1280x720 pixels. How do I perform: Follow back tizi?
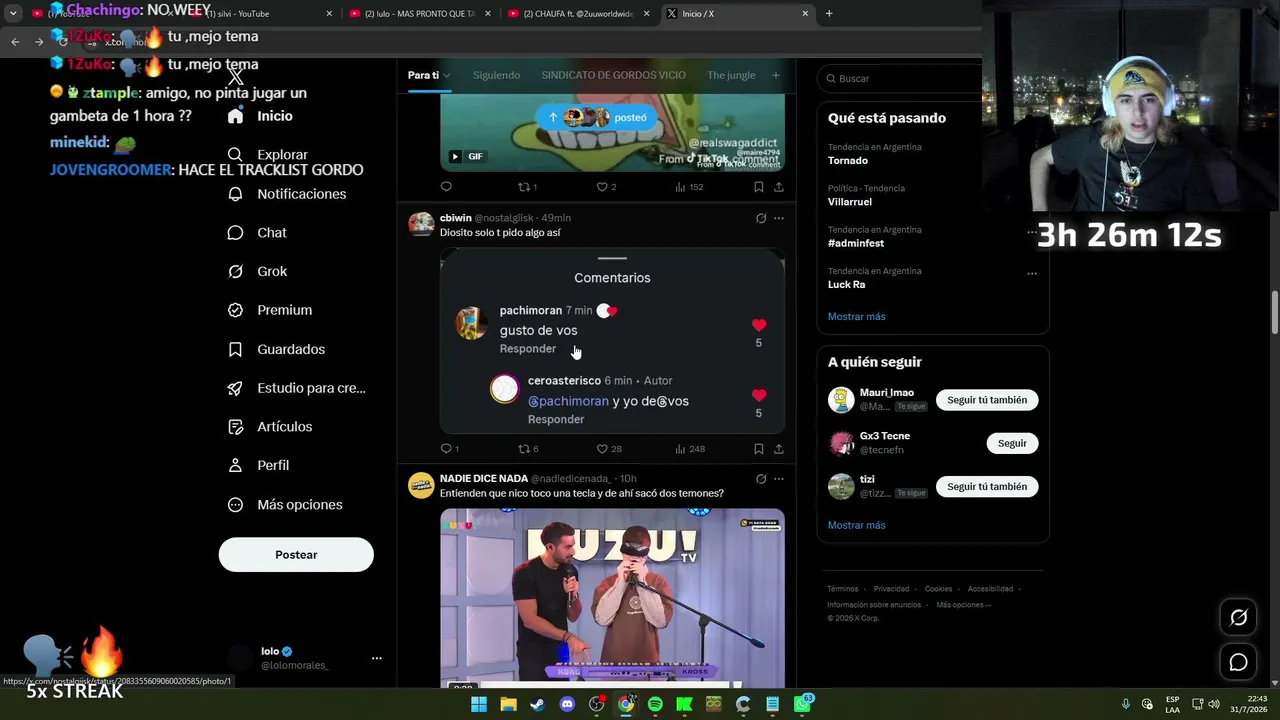click(987, 487)
